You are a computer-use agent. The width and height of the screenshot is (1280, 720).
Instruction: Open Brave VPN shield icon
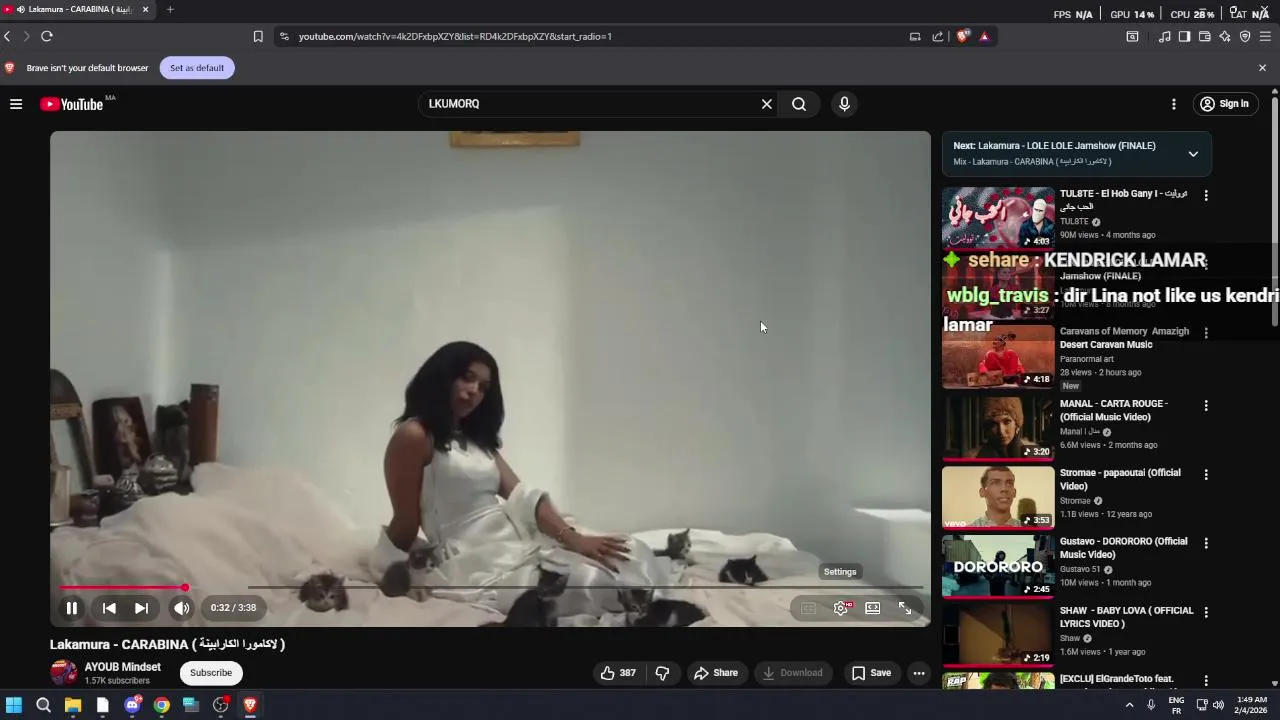(1245, 36)
